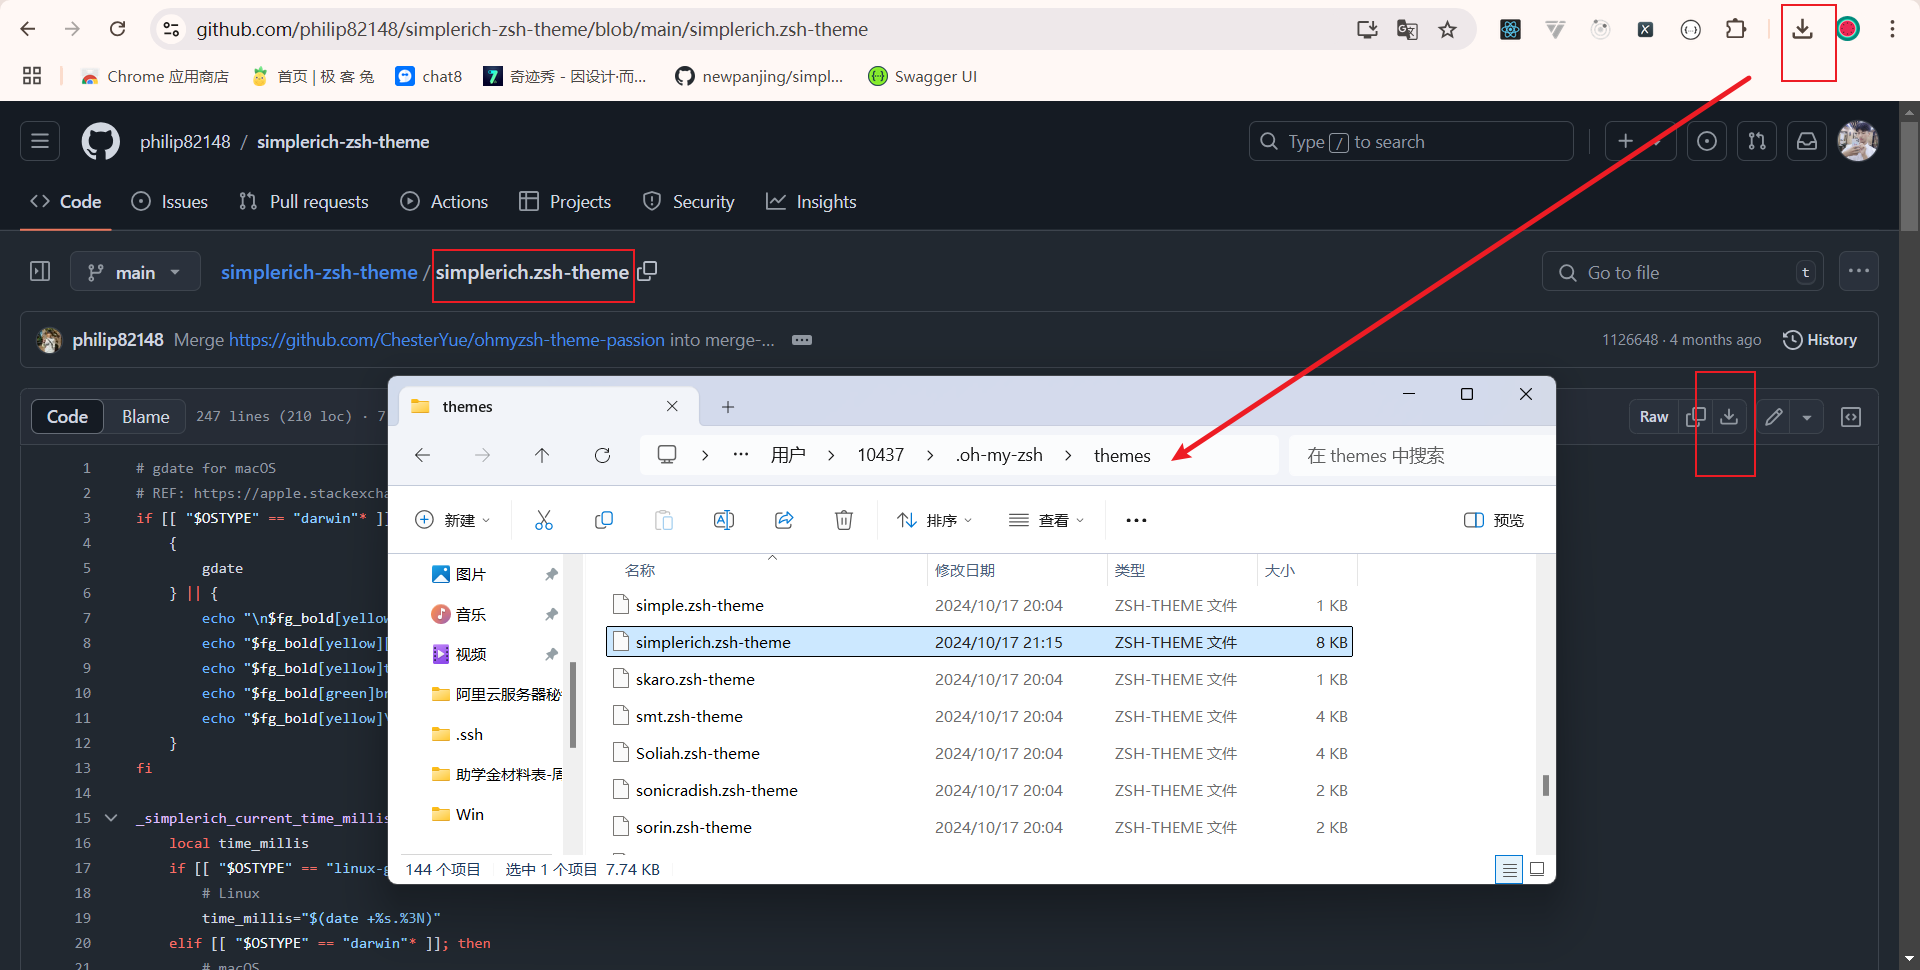Open symbols panel icon in GitHub
The height and width of the screenshot is (970, 1920).
[1851, 417]
